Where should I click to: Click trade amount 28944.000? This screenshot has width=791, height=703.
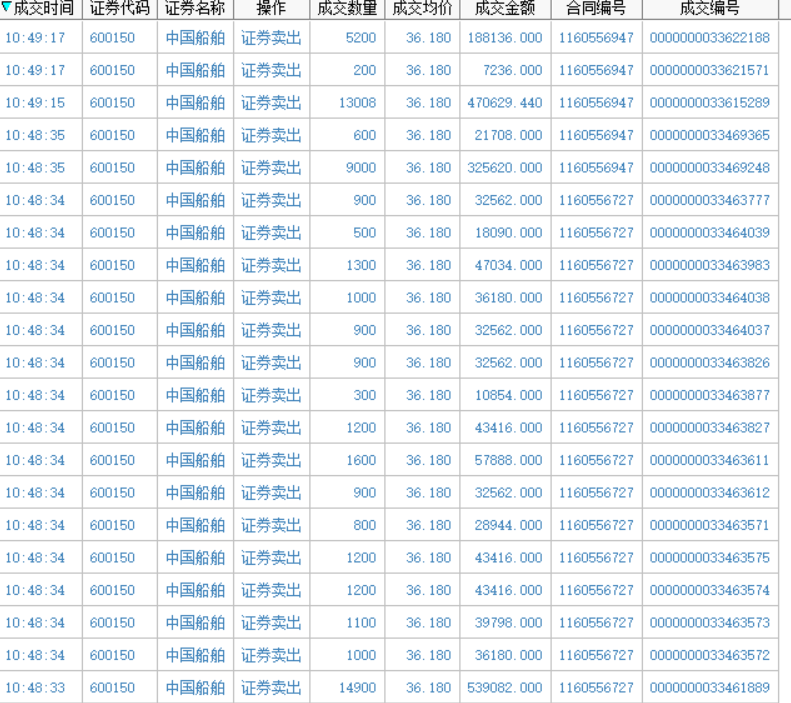pyautogui.click(x=508, y=525)
